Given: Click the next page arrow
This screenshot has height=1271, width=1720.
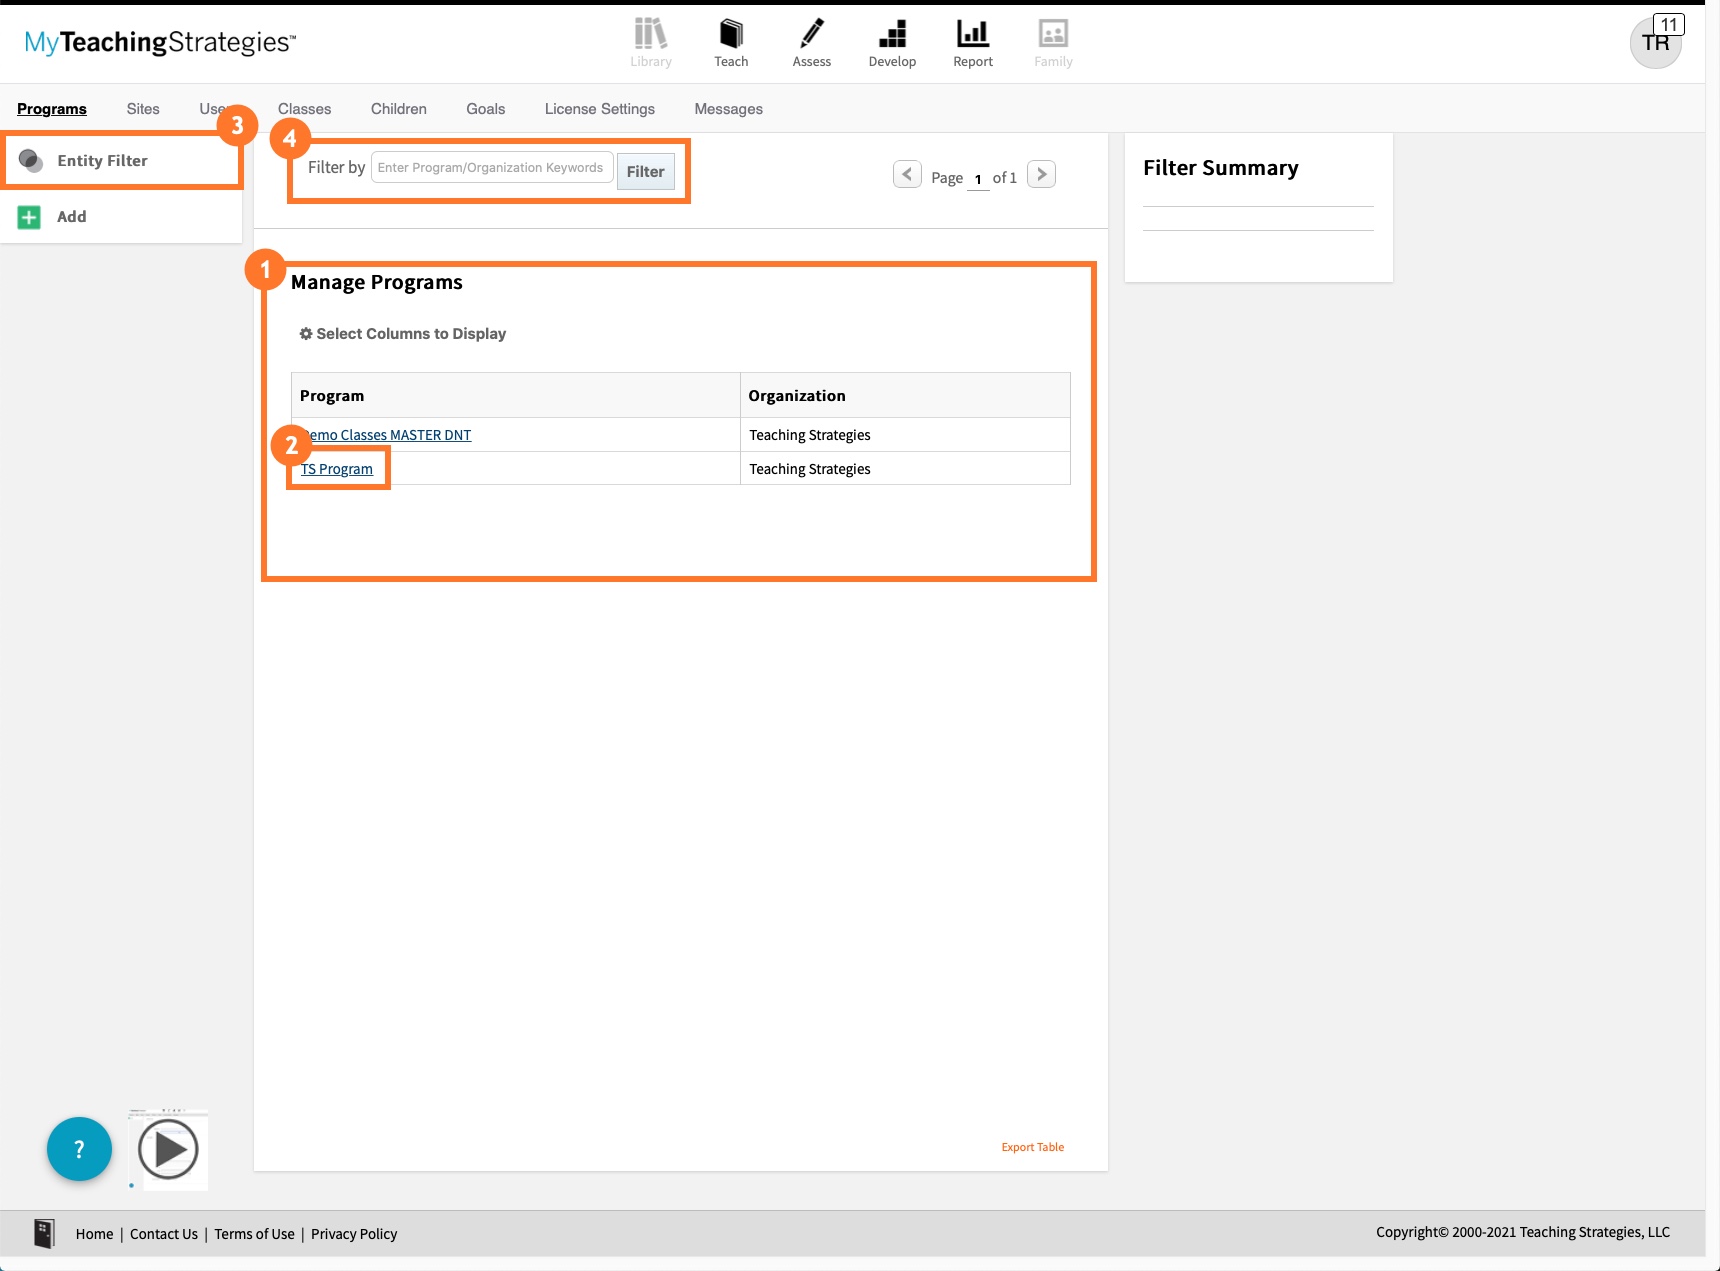Looking at the screenshot, I should (x=1041, y=174).
